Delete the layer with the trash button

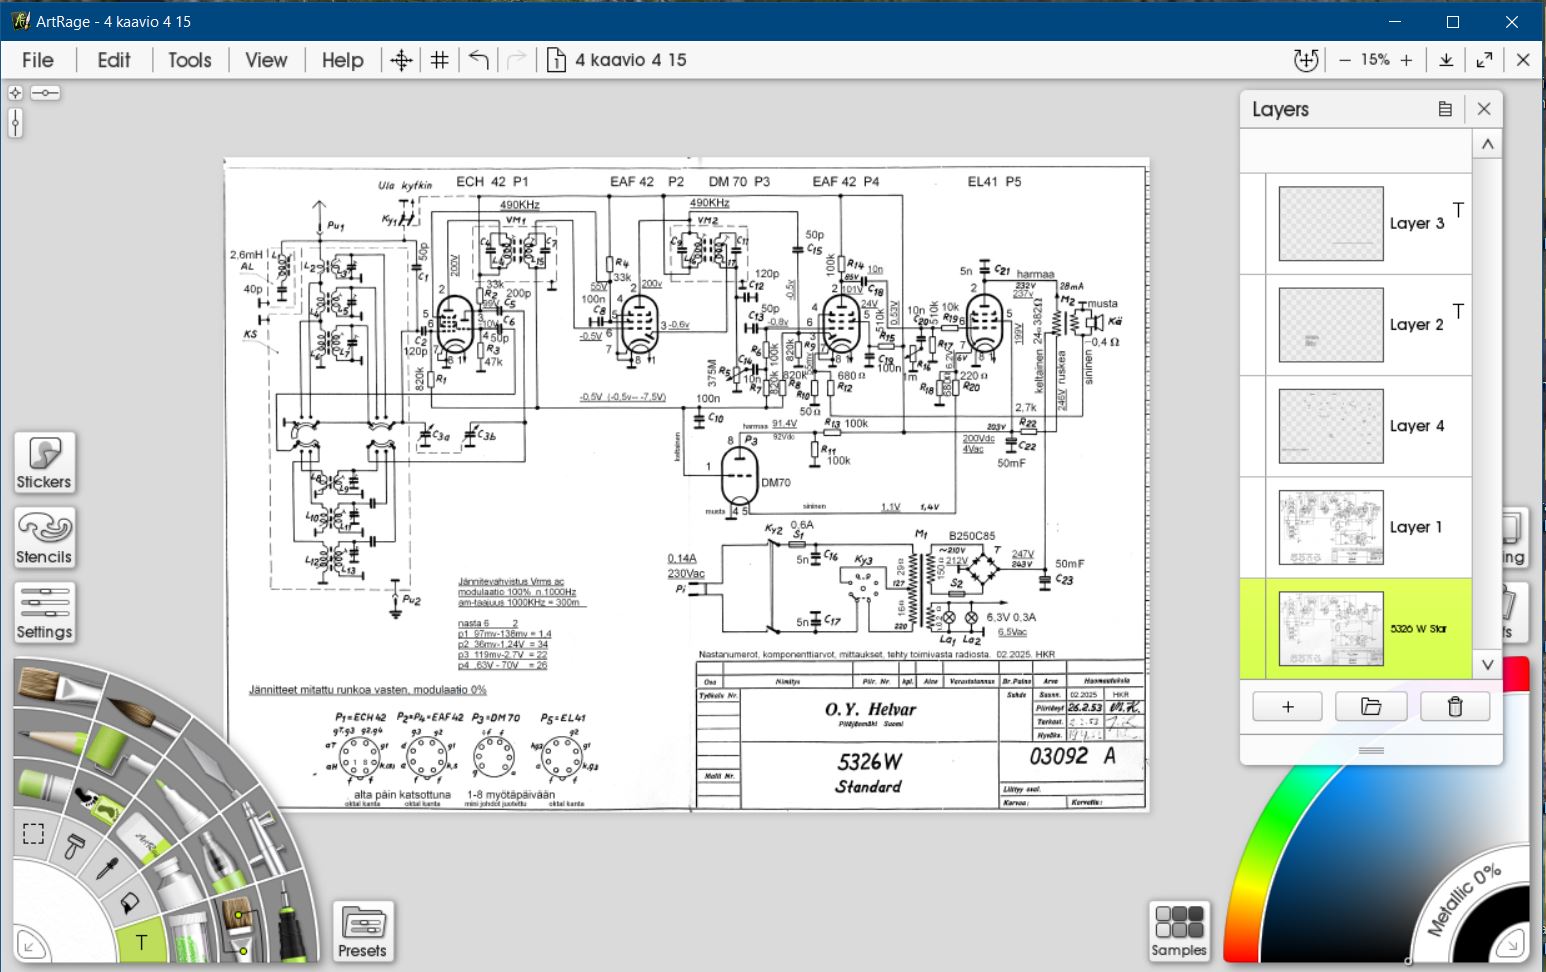(1455, 707)
